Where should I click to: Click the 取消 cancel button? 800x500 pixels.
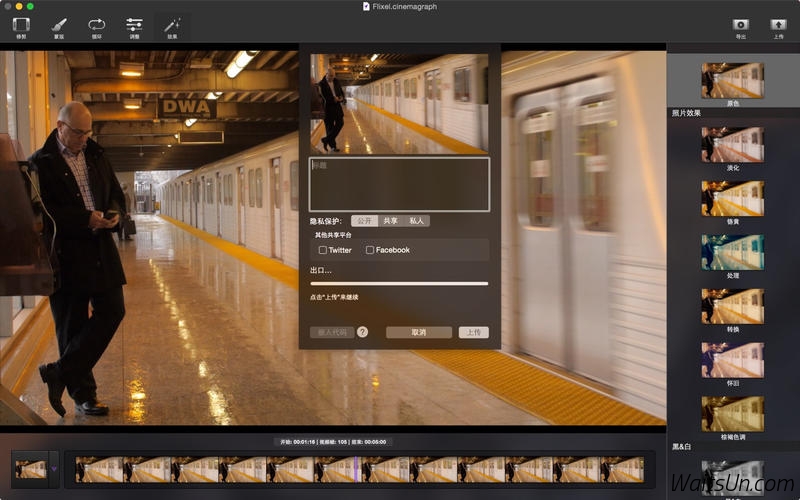419,332
